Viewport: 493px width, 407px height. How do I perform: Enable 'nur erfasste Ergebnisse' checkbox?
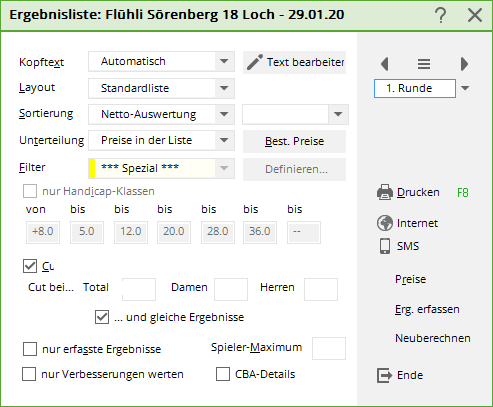click(x=30, y=349)
